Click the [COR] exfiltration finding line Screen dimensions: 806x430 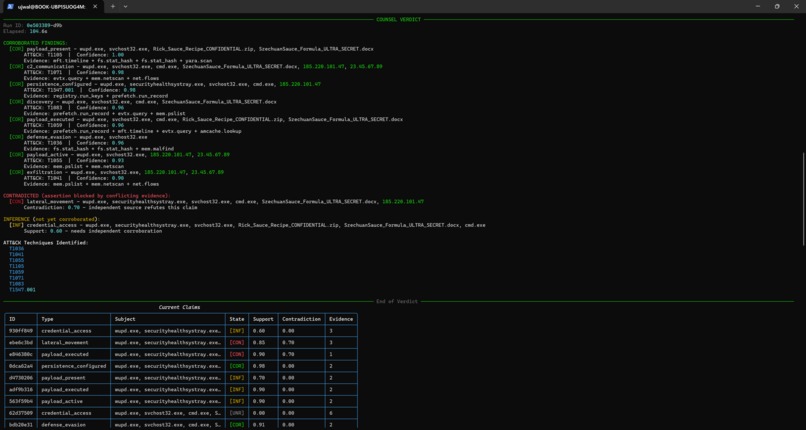coord(116,173)
